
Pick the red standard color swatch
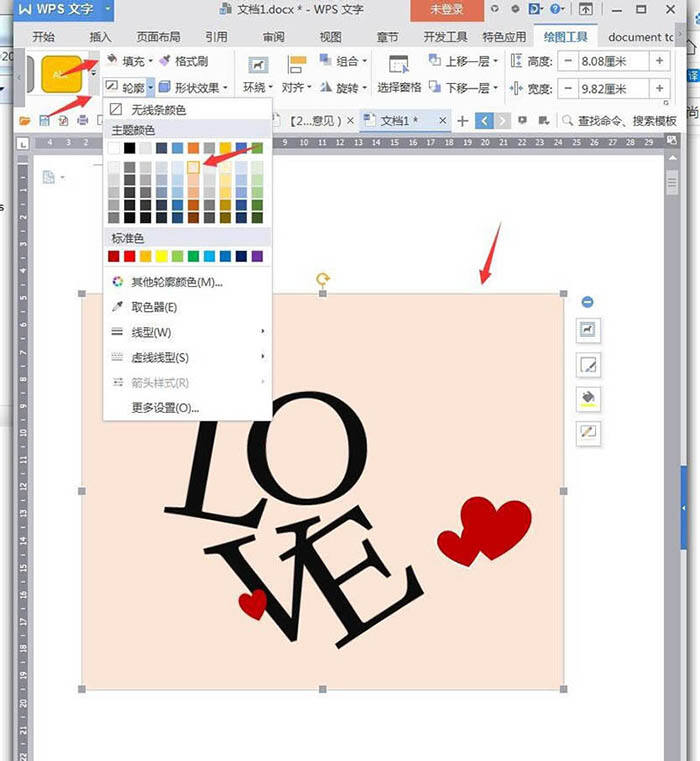point(130,257)
